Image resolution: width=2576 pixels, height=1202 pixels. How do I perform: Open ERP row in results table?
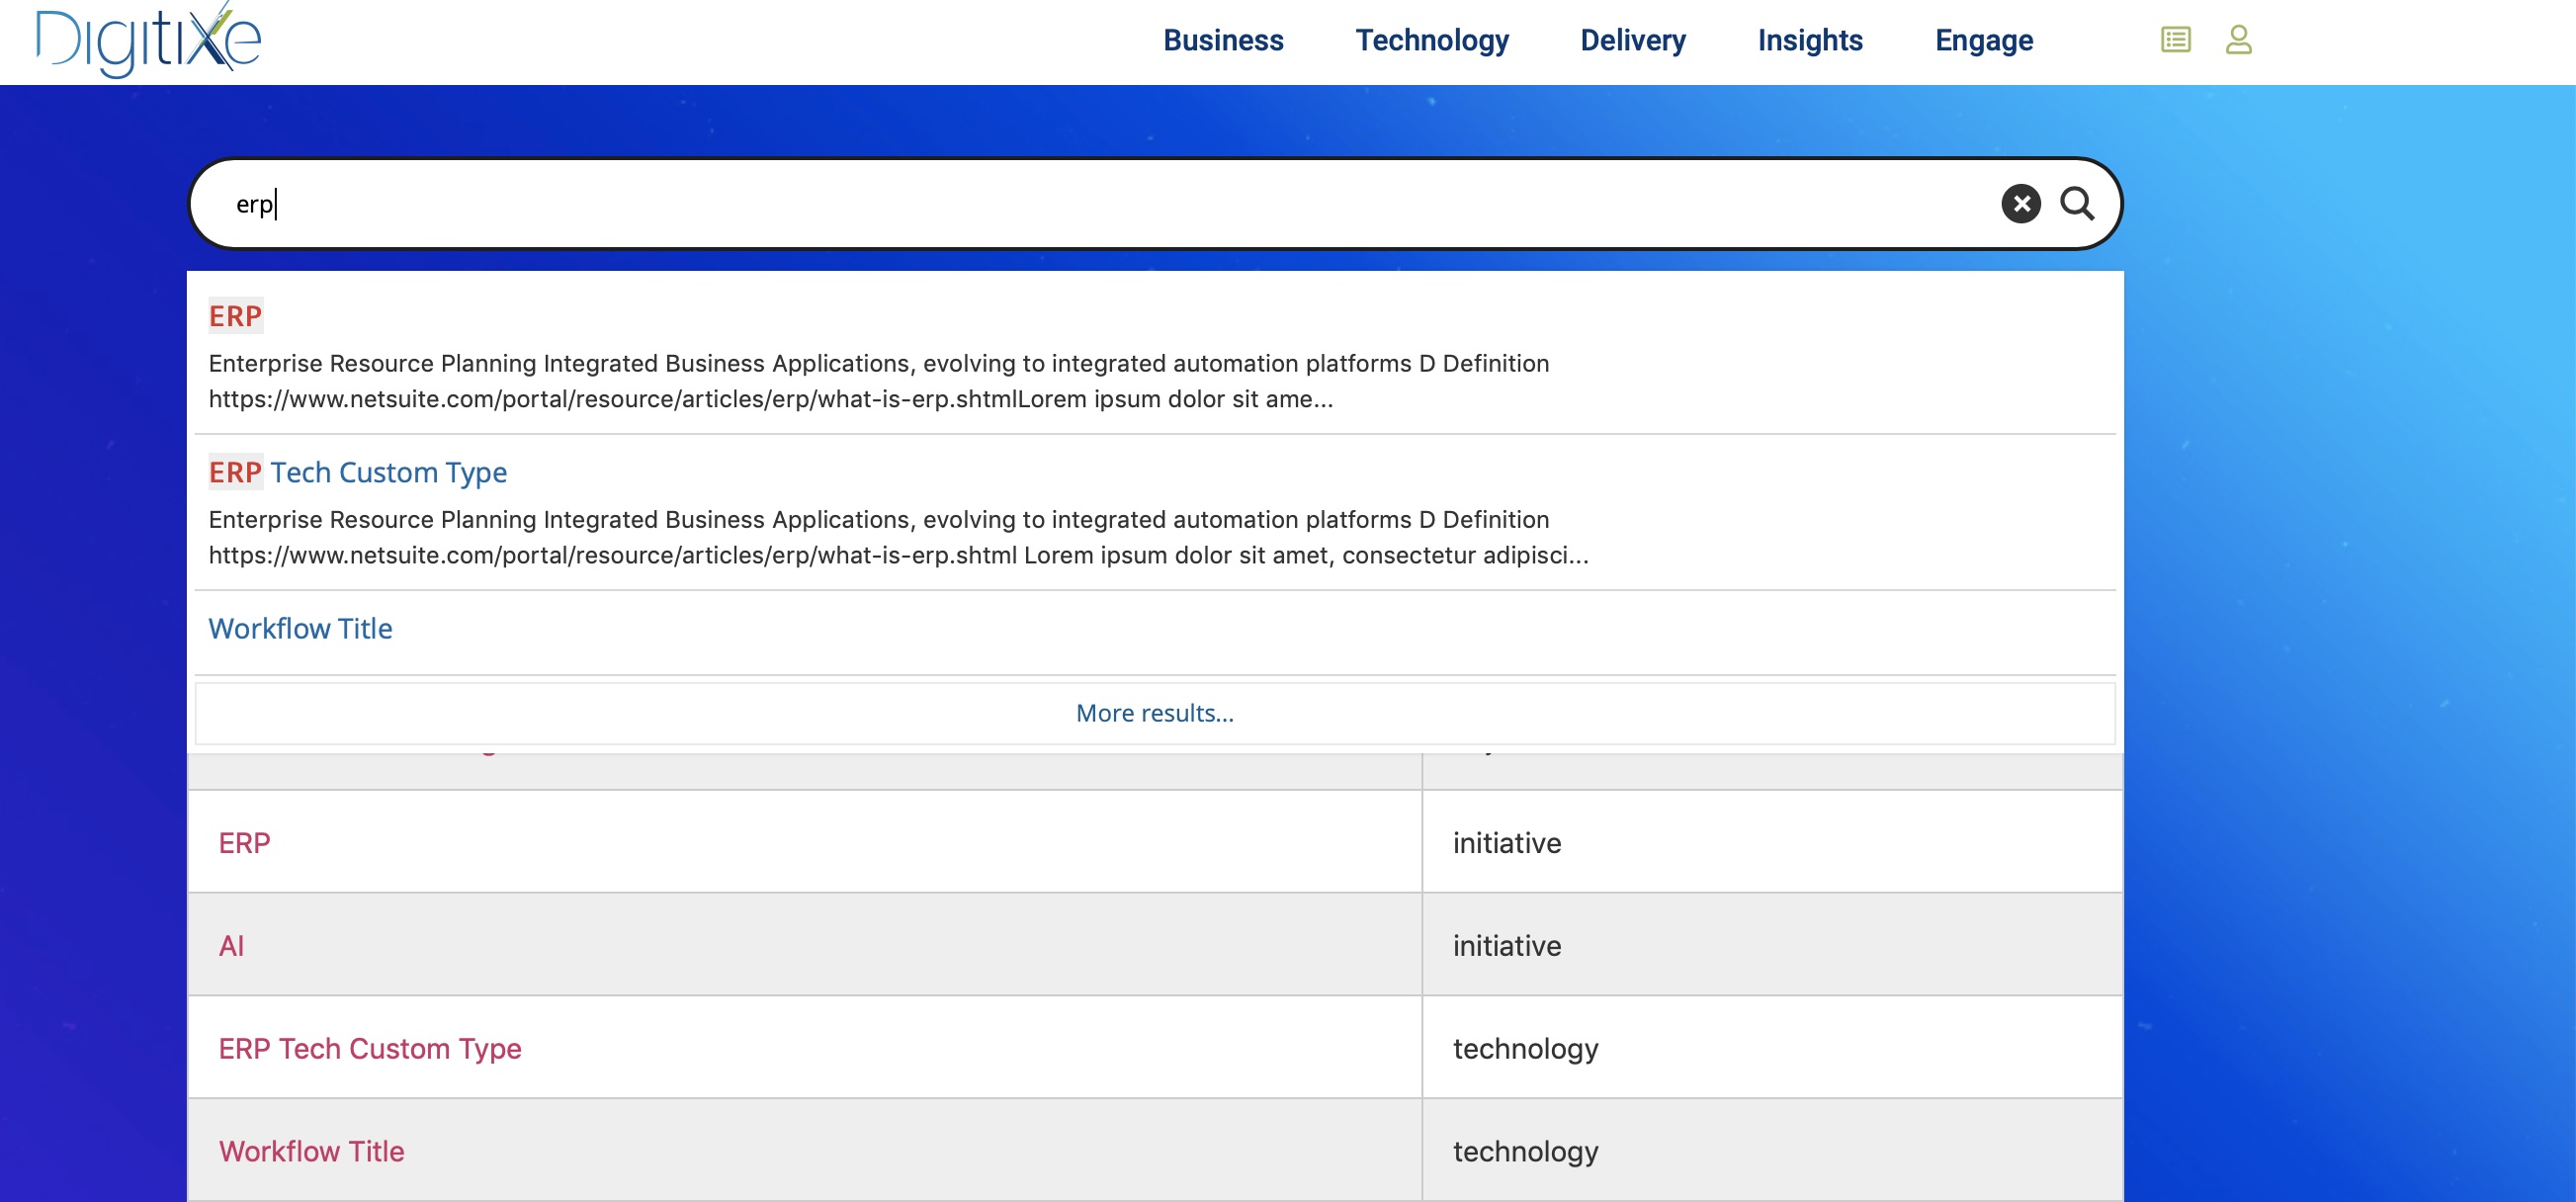coord(244,843)
